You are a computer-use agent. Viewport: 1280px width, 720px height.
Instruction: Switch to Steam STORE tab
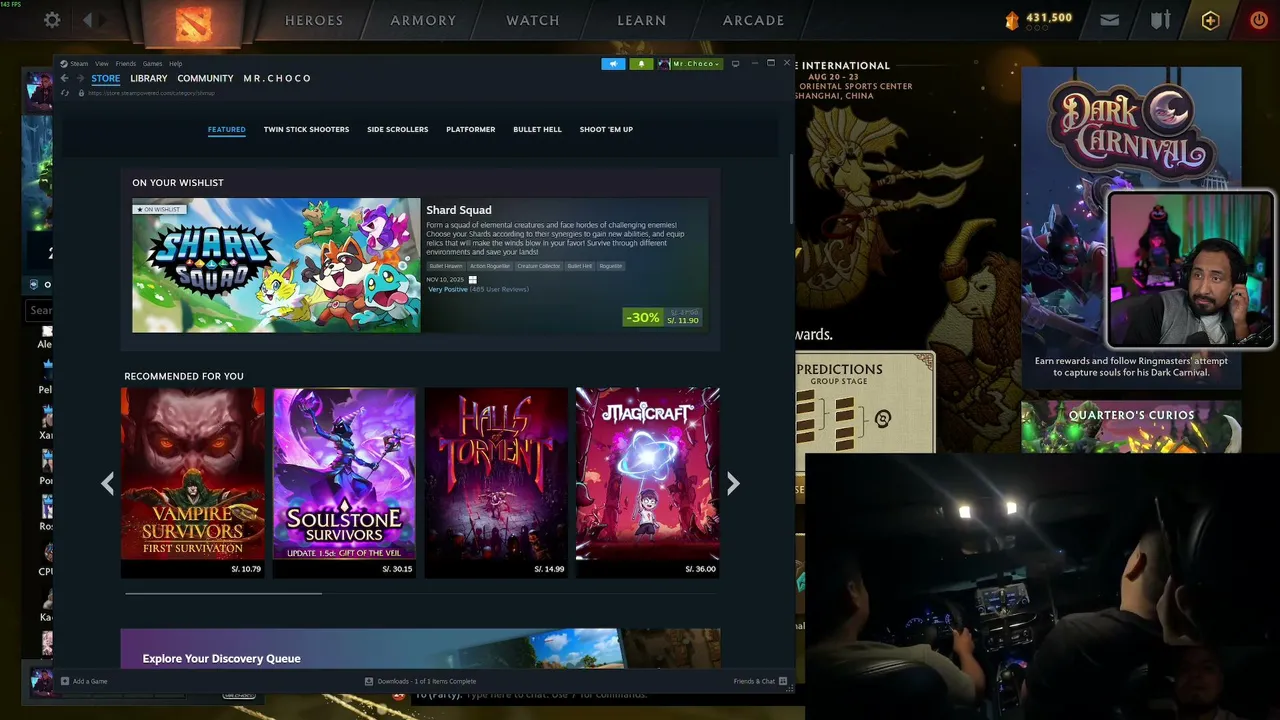[x=106, y=78]
